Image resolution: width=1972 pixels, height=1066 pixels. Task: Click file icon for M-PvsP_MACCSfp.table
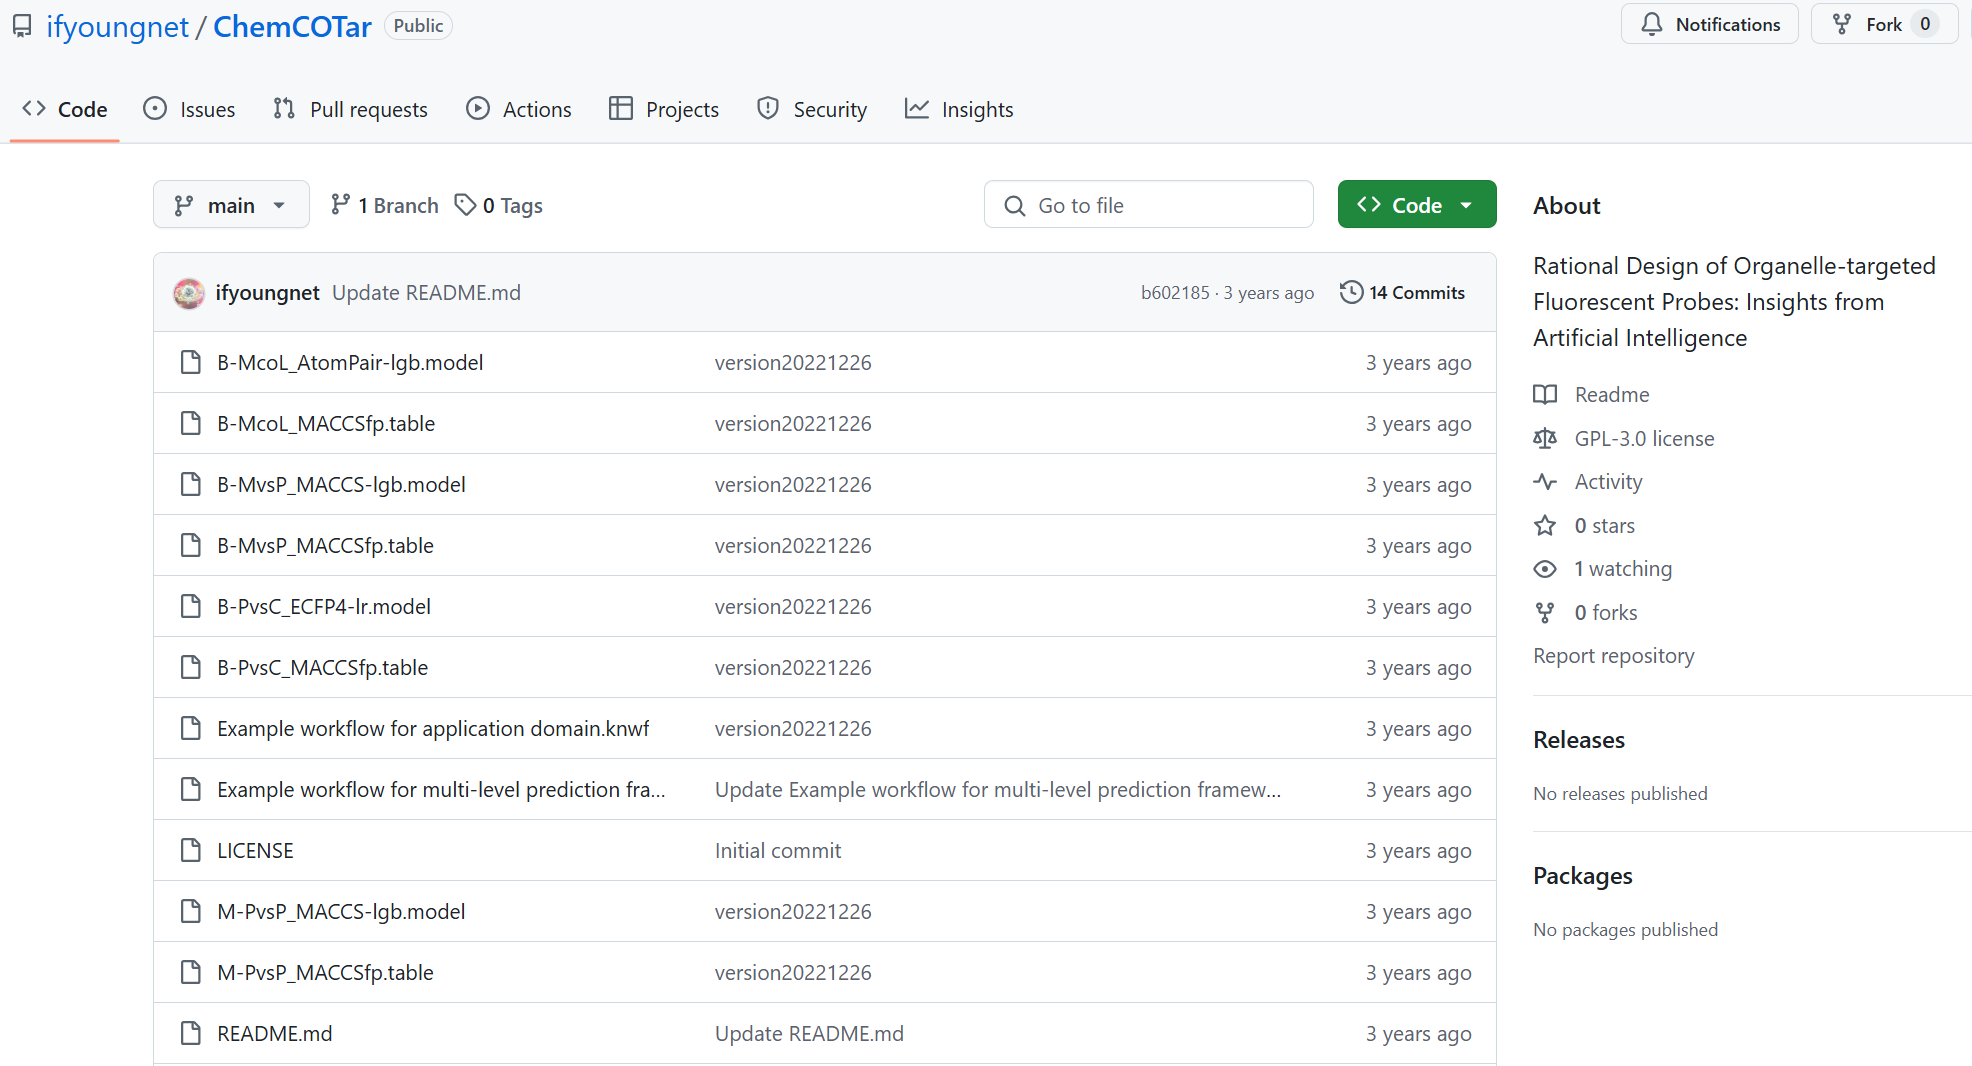click(x=190, y=972)
